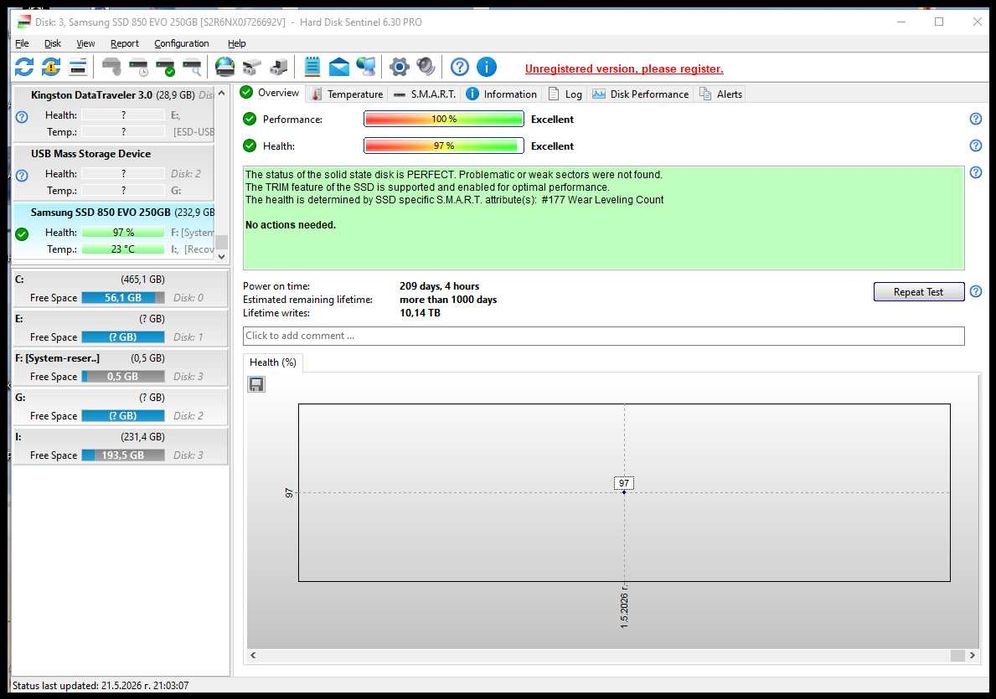Click help icon beside Health bar
The width and height of the screenshot is (996, 699).
(x=976, y=146)
